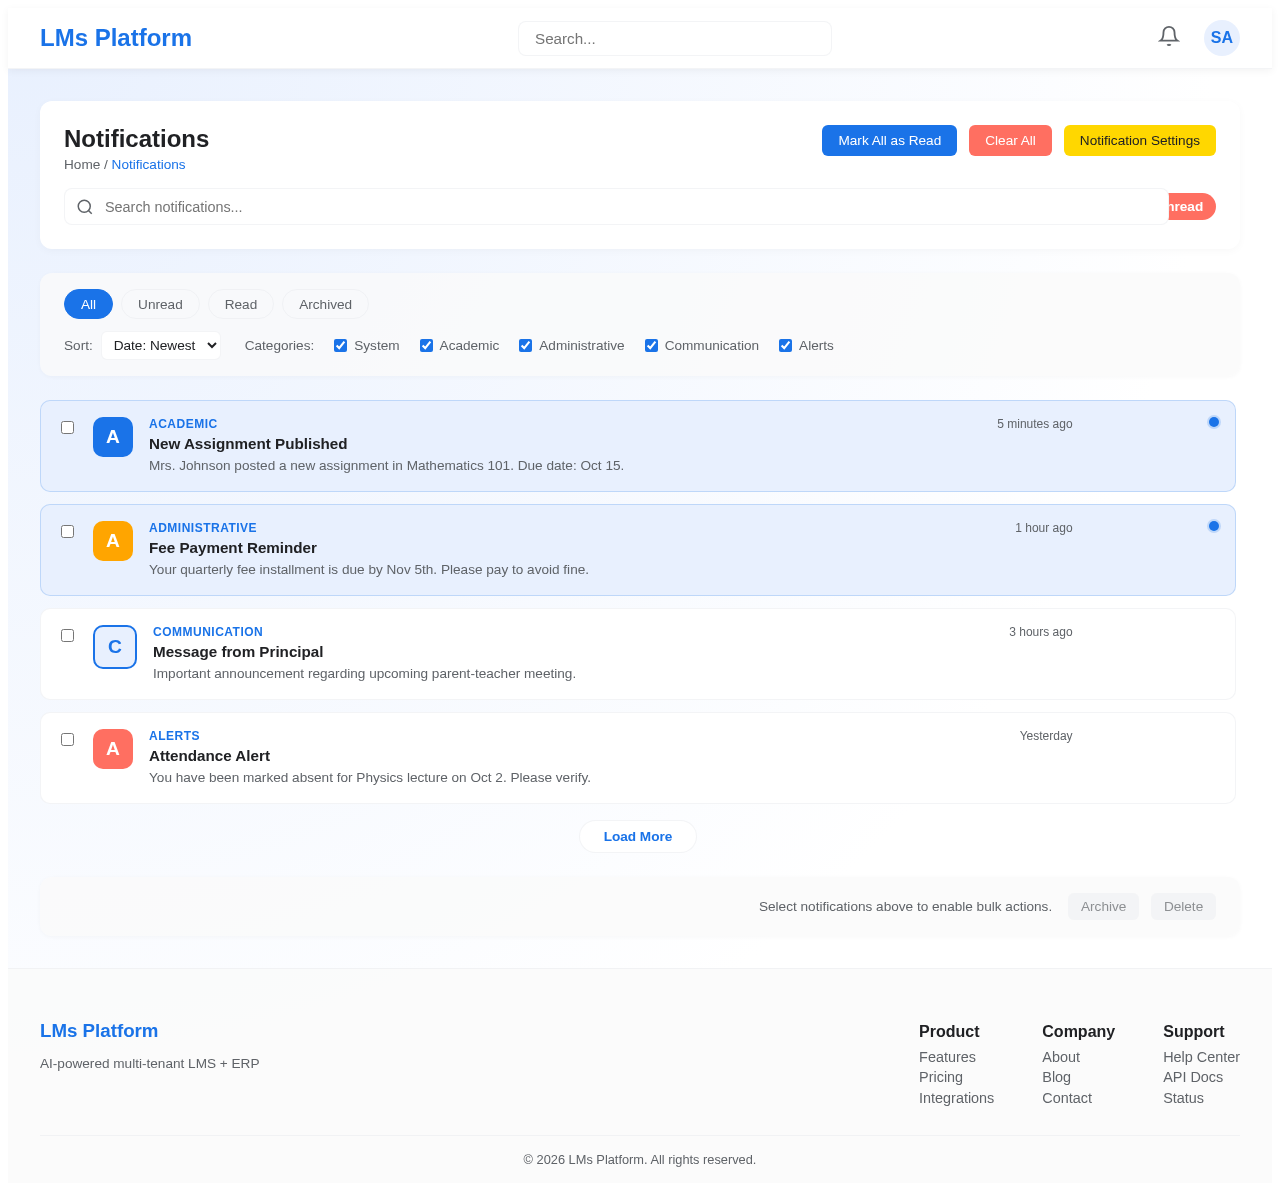1280x1191 pixels.
Task: Open footer Features link
Action: [x=947, y=1057]
